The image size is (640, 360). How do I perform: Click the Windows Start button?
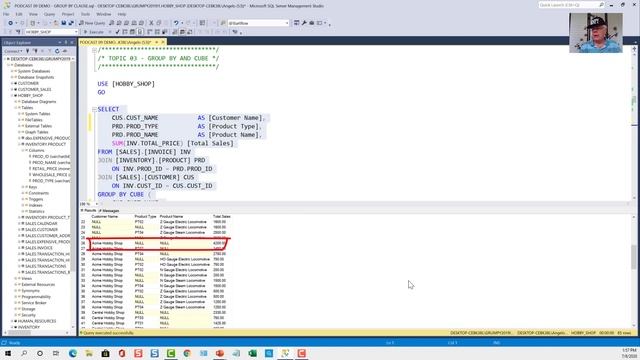[8, 353]
